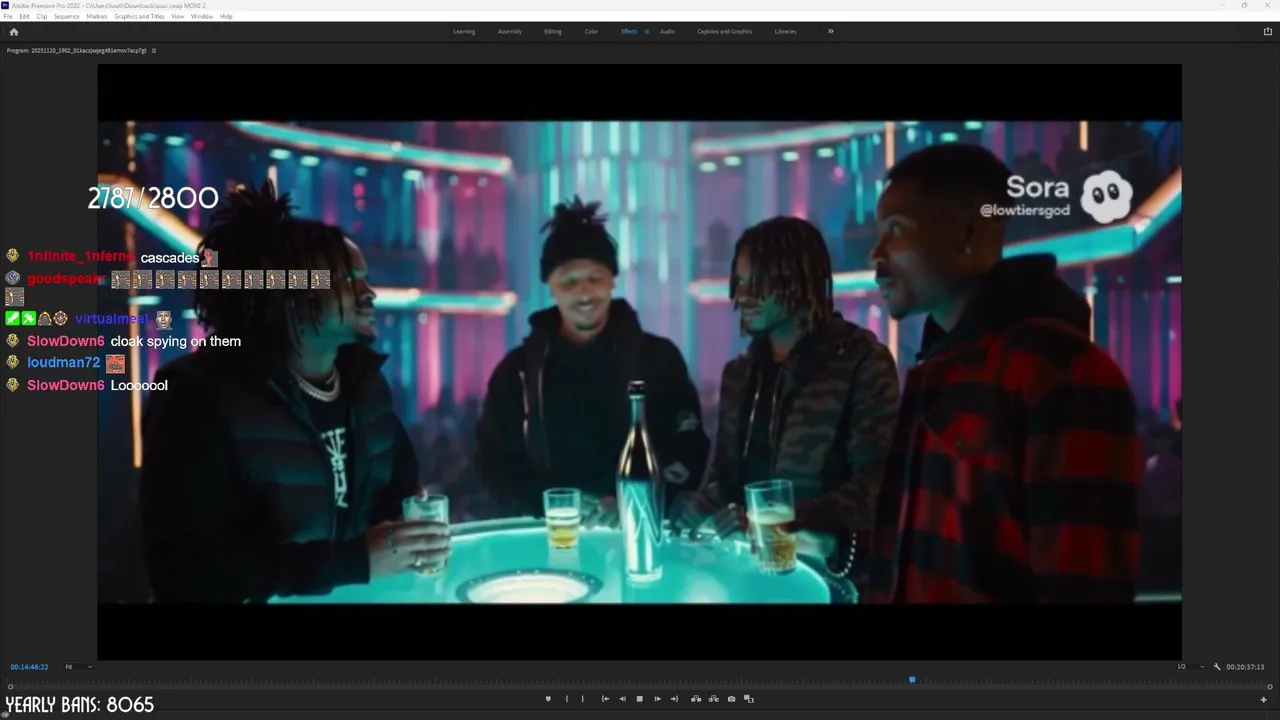
Task: Click the Extract icon
Action: pyautogui.click(x=713, y=699)
